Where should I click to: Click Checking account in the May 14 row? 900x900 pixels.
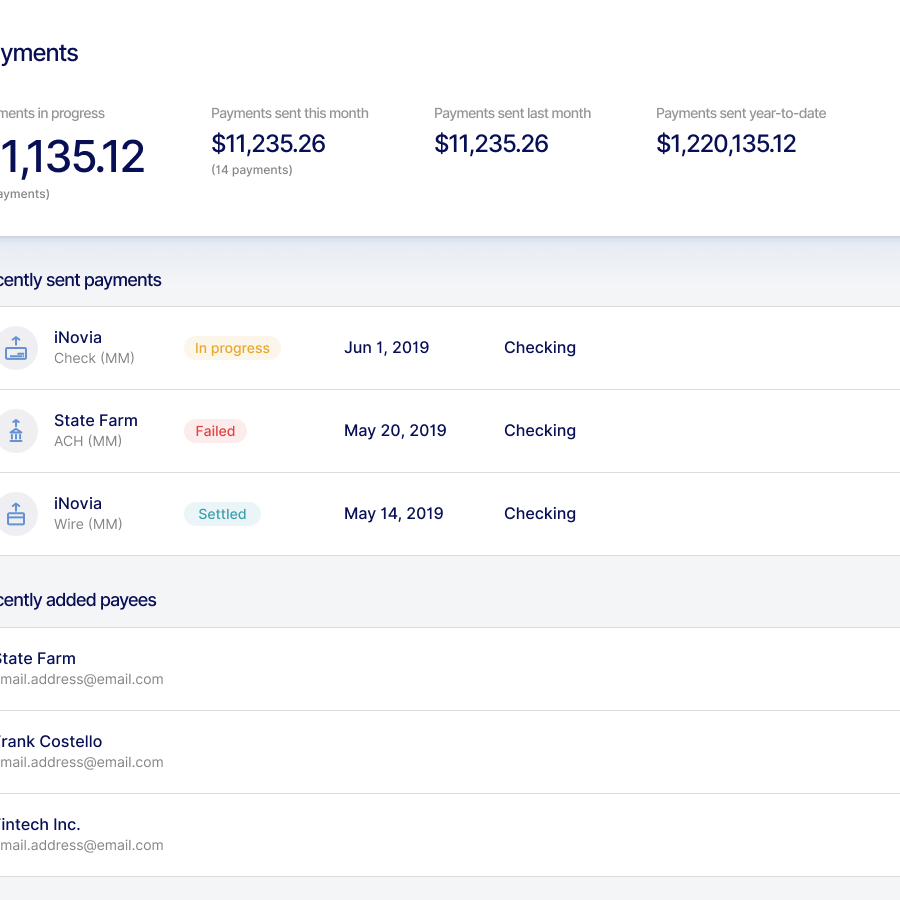(x=540, y=514)
